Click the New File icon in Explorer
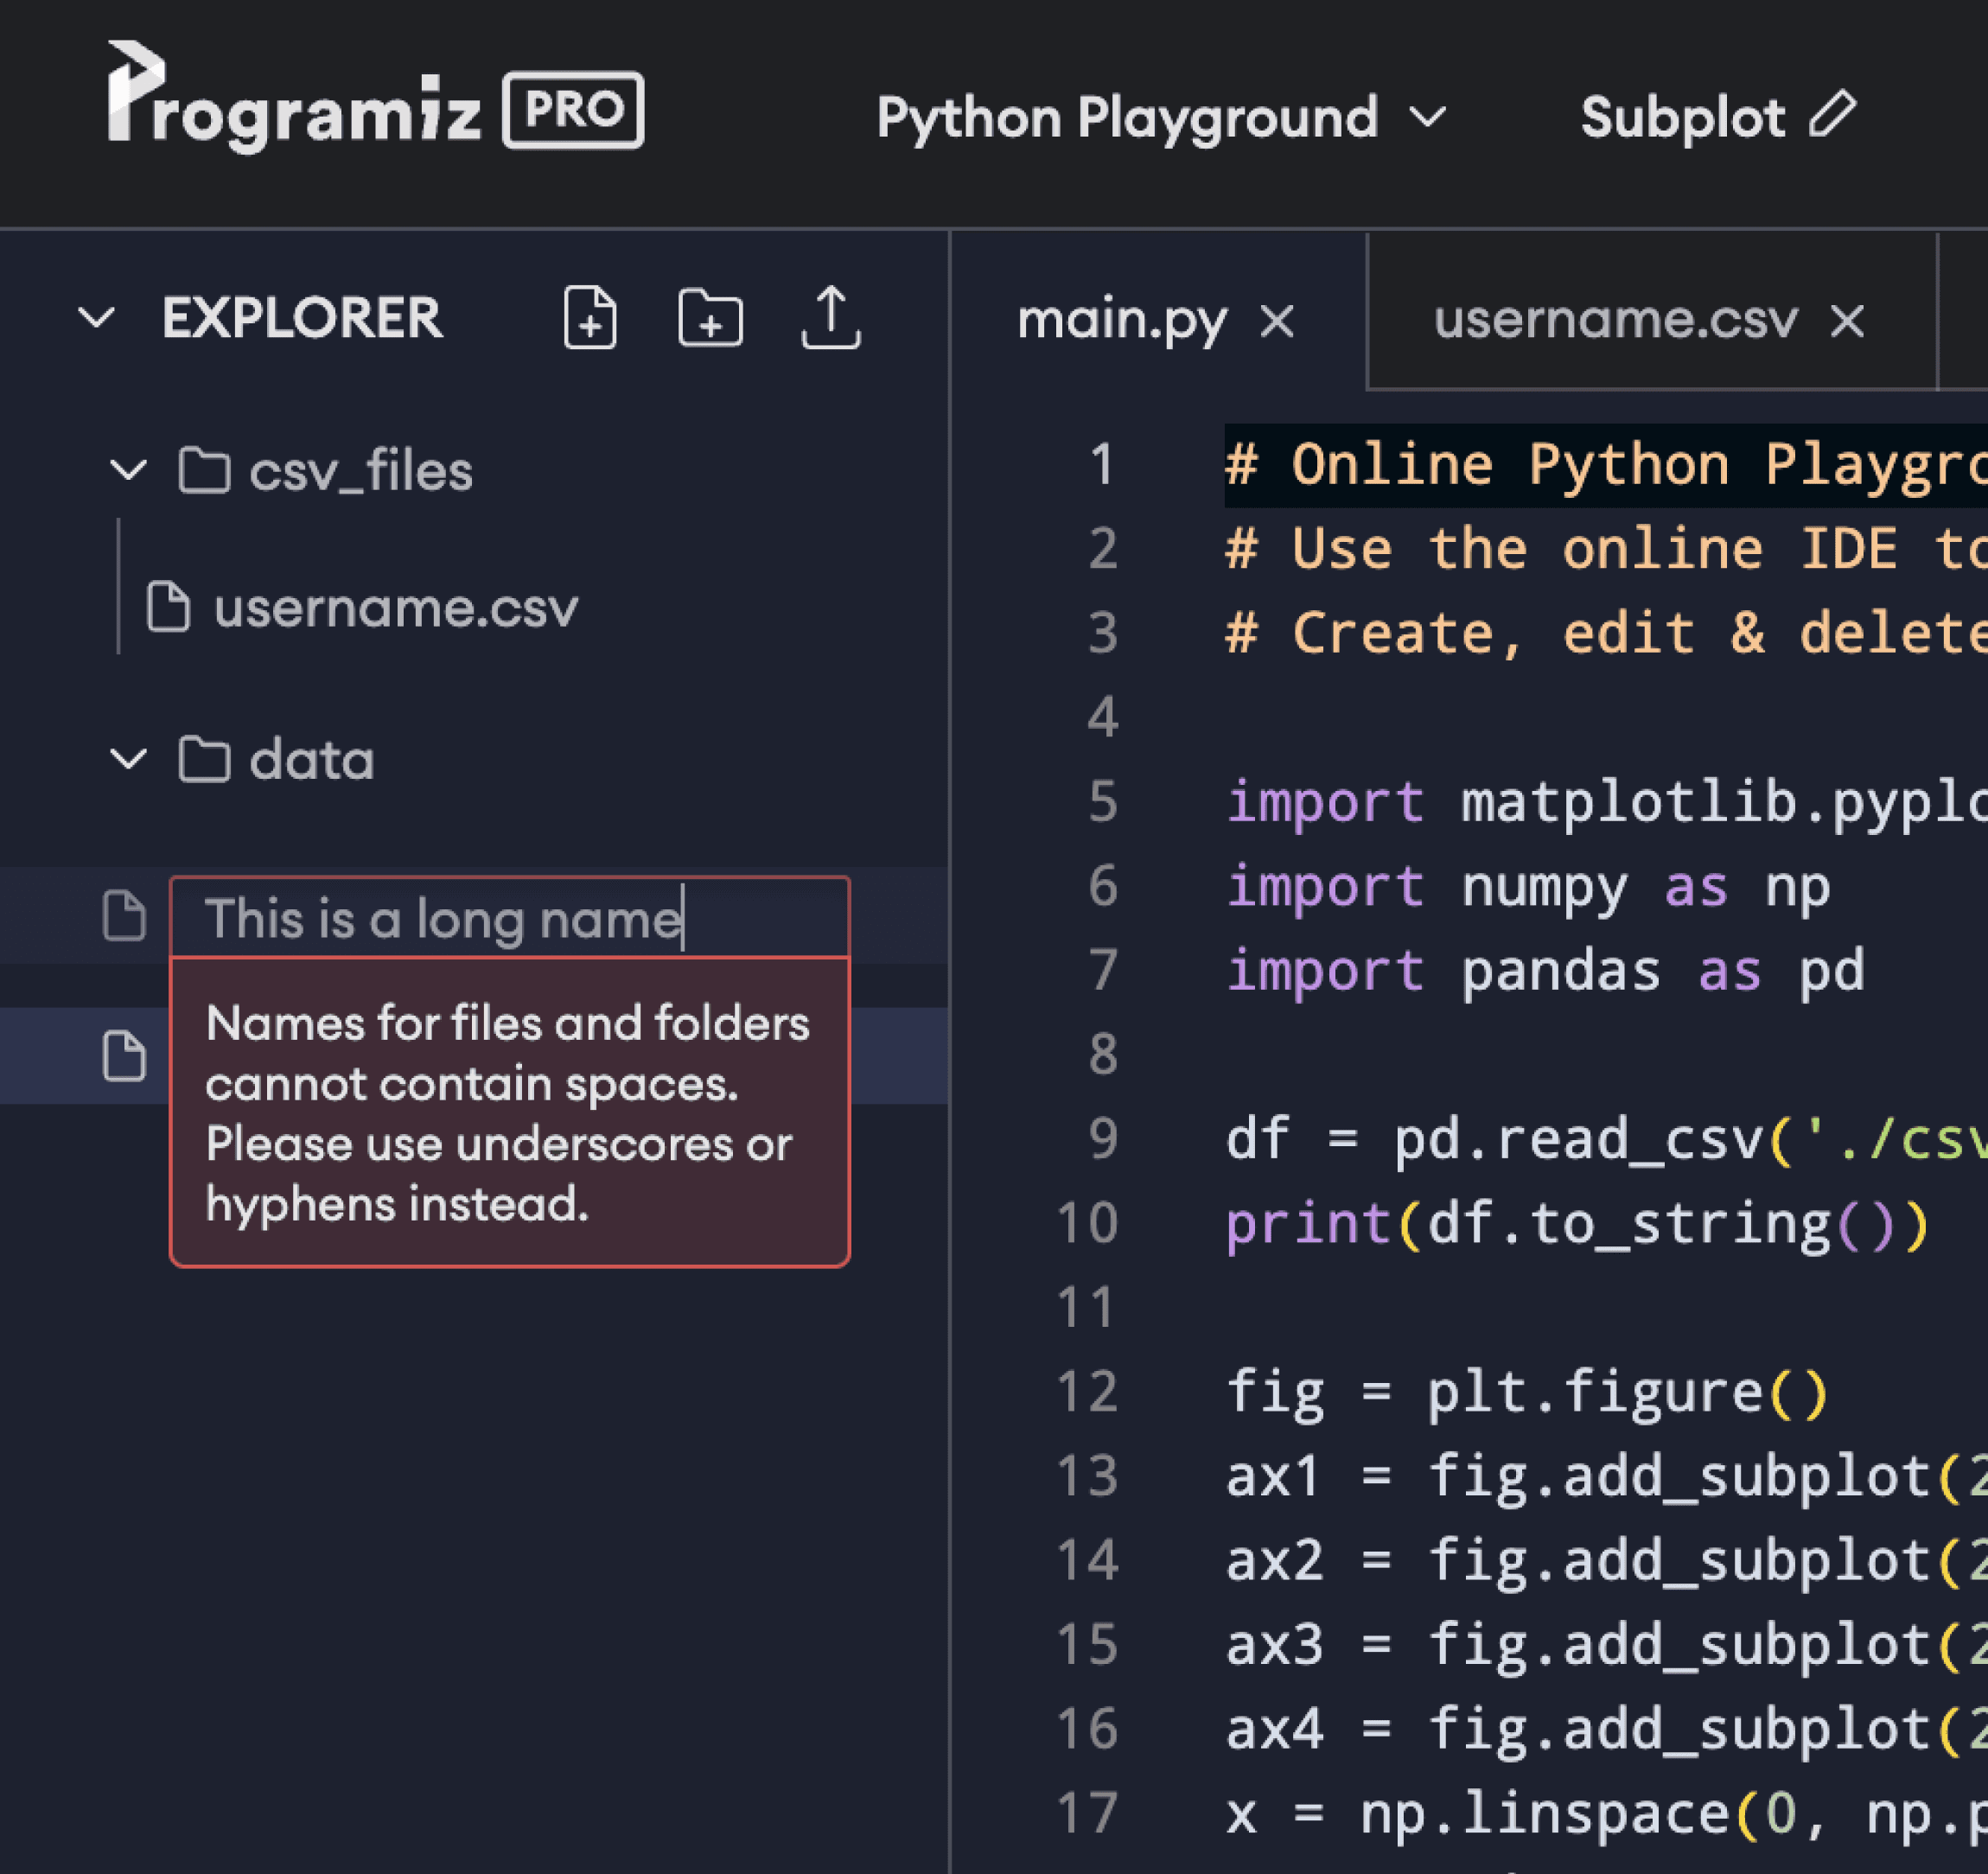1988x1874 pixels. [x=590, y=318]
